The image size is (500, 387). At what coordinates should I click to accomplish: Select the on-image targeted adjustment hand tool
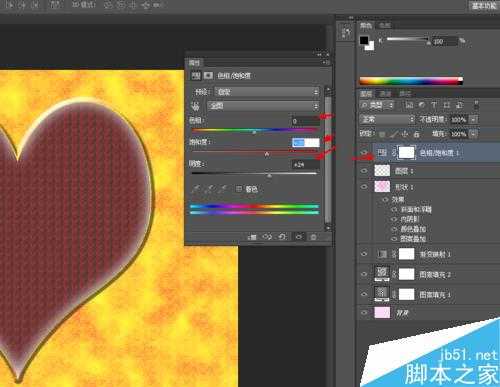tap(196, 106)
